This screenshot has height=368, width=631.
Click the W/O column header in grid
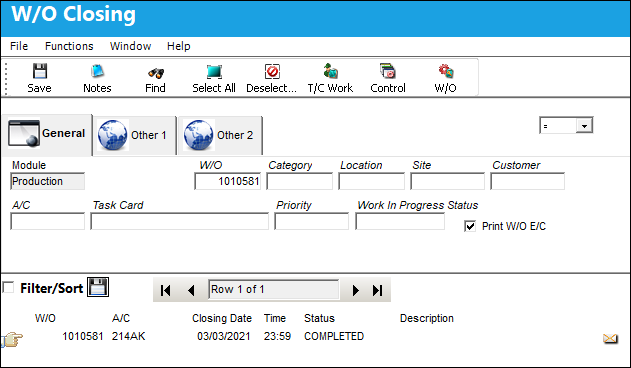(x=45, y=318)
